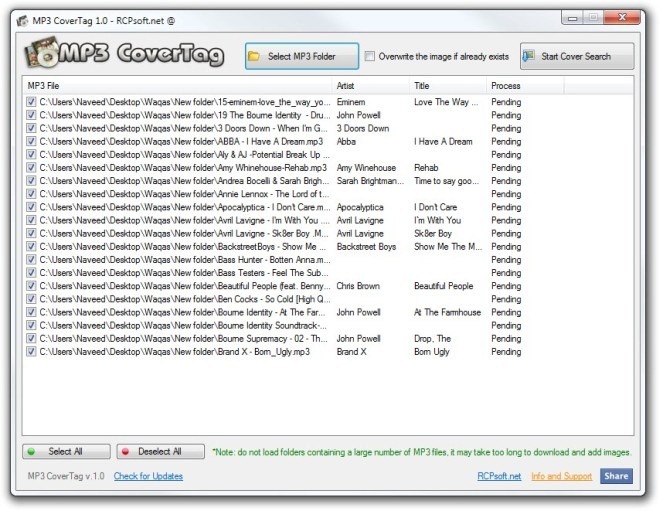Image resolution: width=660 pixels, height=511 pixels.
Task: Select the Eminem artist cell
Action: pyautogui.click(x=351, y=102)
